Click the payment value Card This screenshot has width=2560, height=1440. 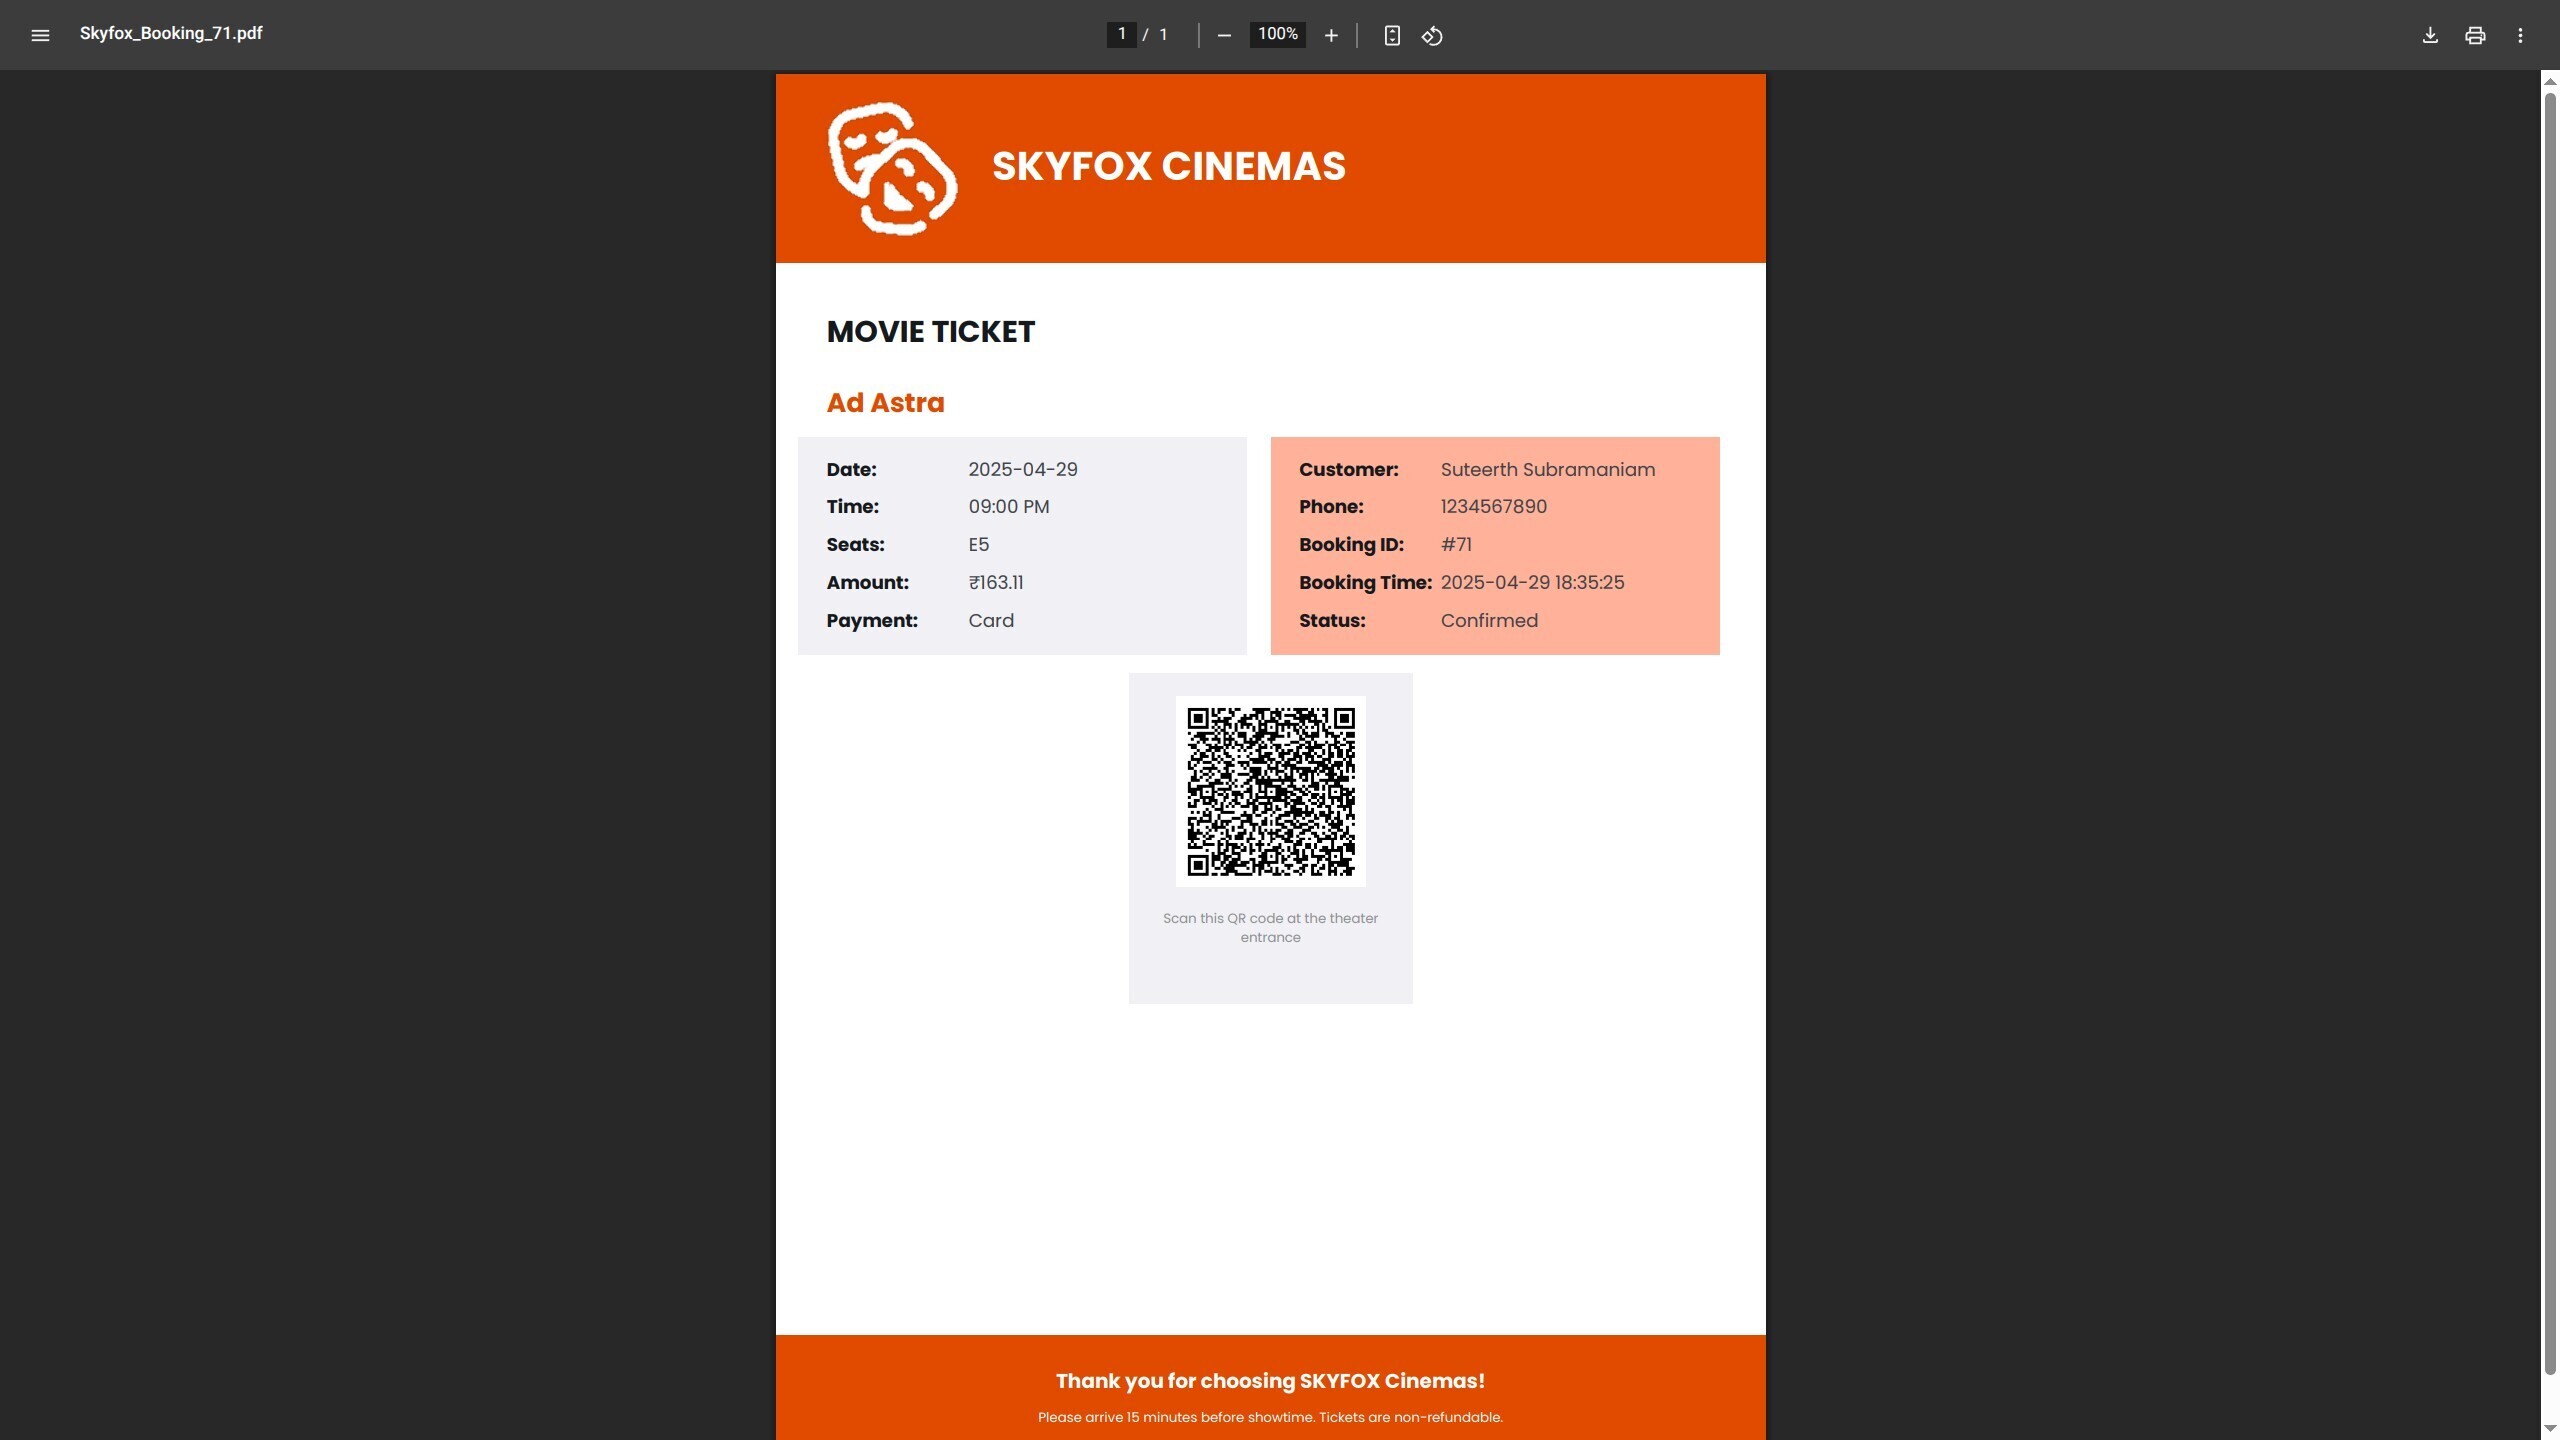click(x=990, y=621)
